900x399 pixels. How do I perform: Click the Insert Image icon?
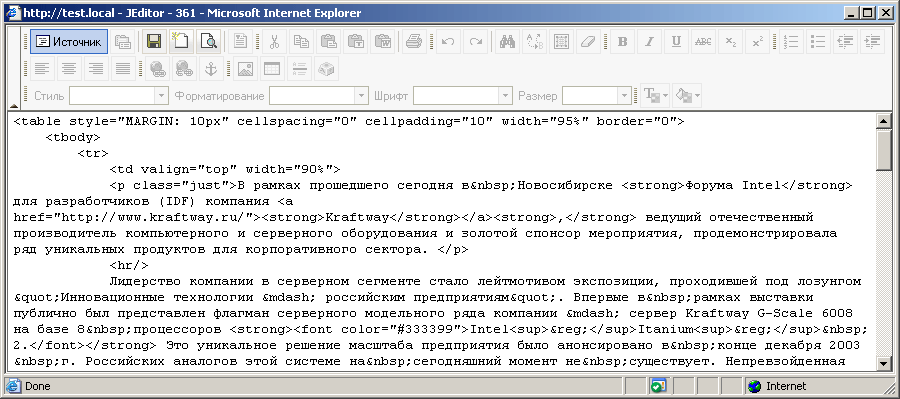click(245, 69)
